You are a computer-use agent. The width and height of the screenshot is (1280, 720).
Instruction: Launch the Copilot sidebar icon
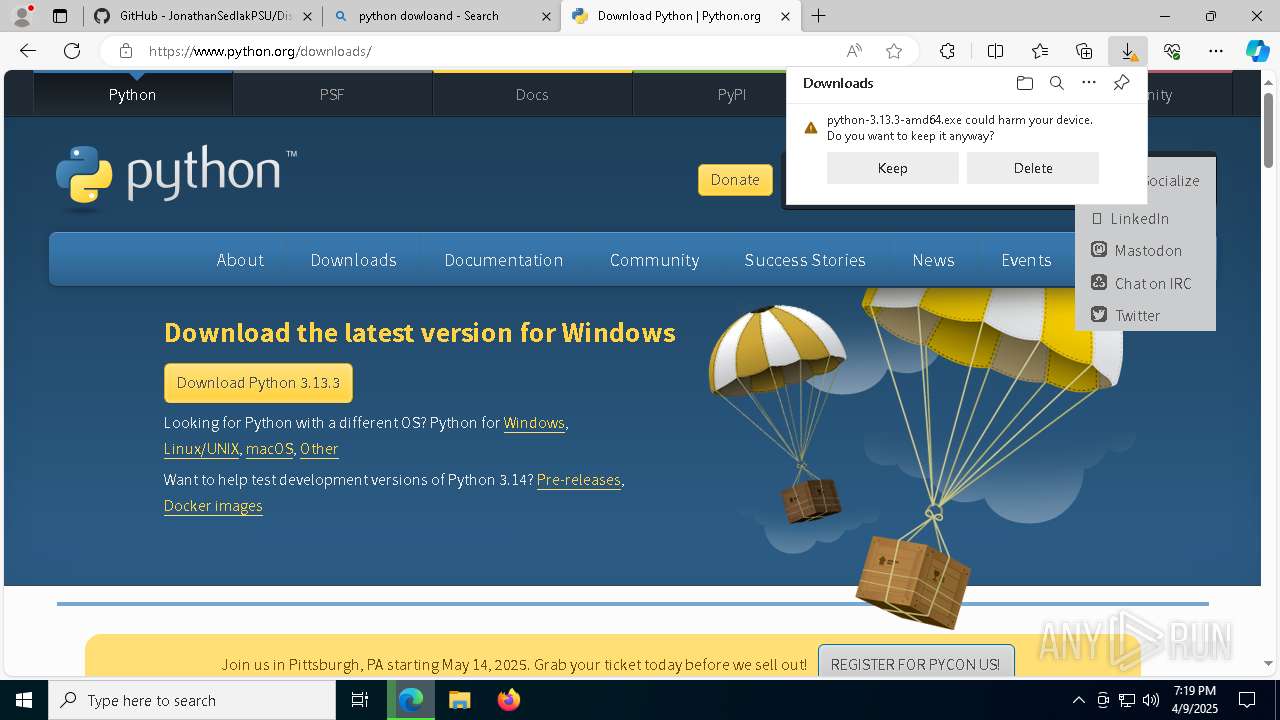(x=1258, y=51)
